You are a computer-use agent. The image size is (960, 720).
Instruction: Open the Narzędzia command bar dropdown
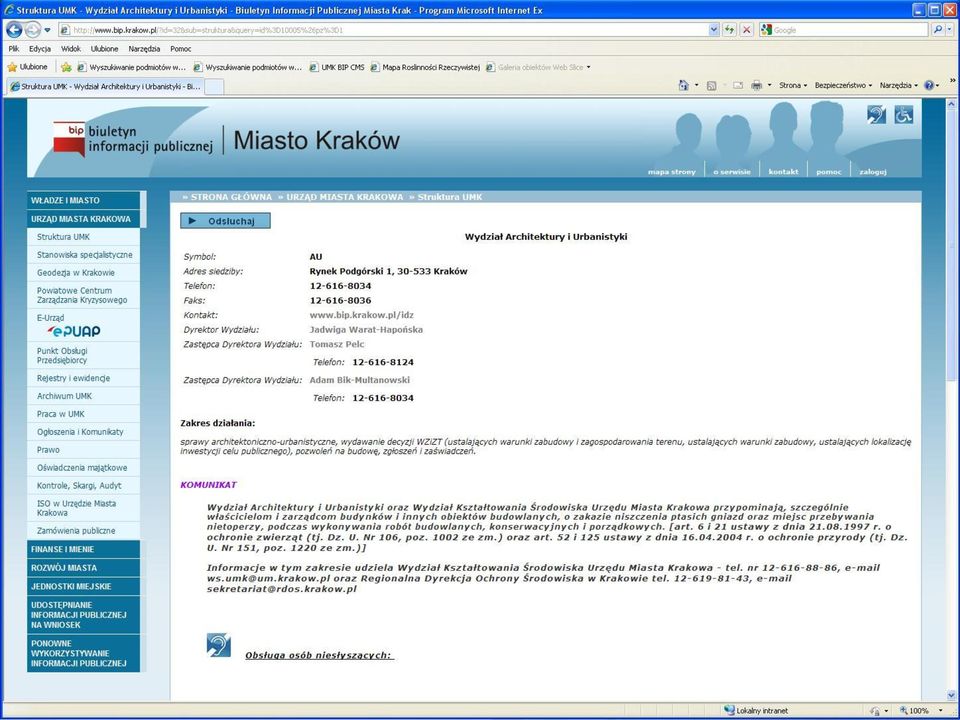899,85
